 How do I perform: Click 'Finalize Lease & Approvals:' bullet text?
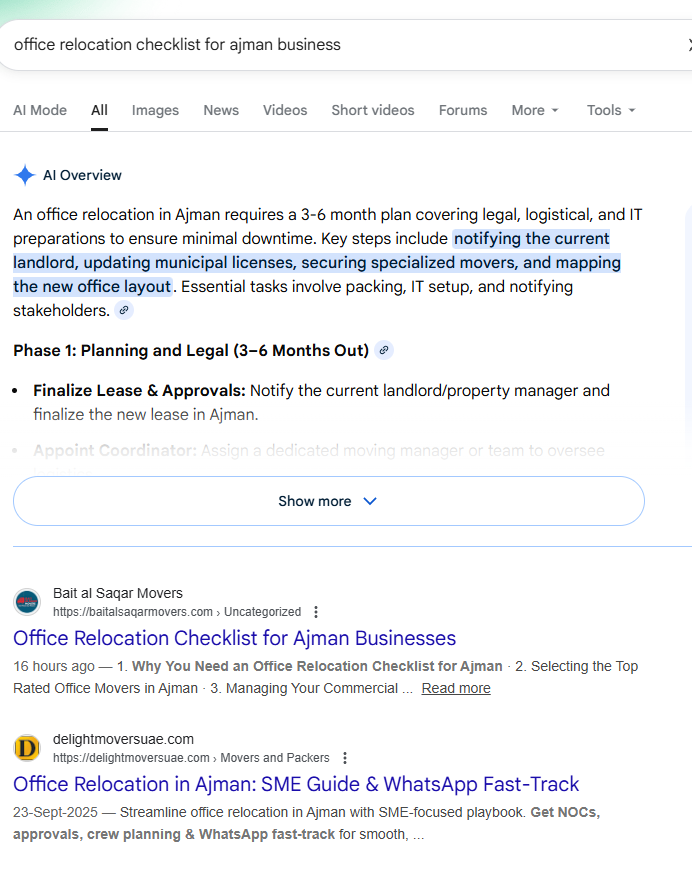tap(139, 391)
